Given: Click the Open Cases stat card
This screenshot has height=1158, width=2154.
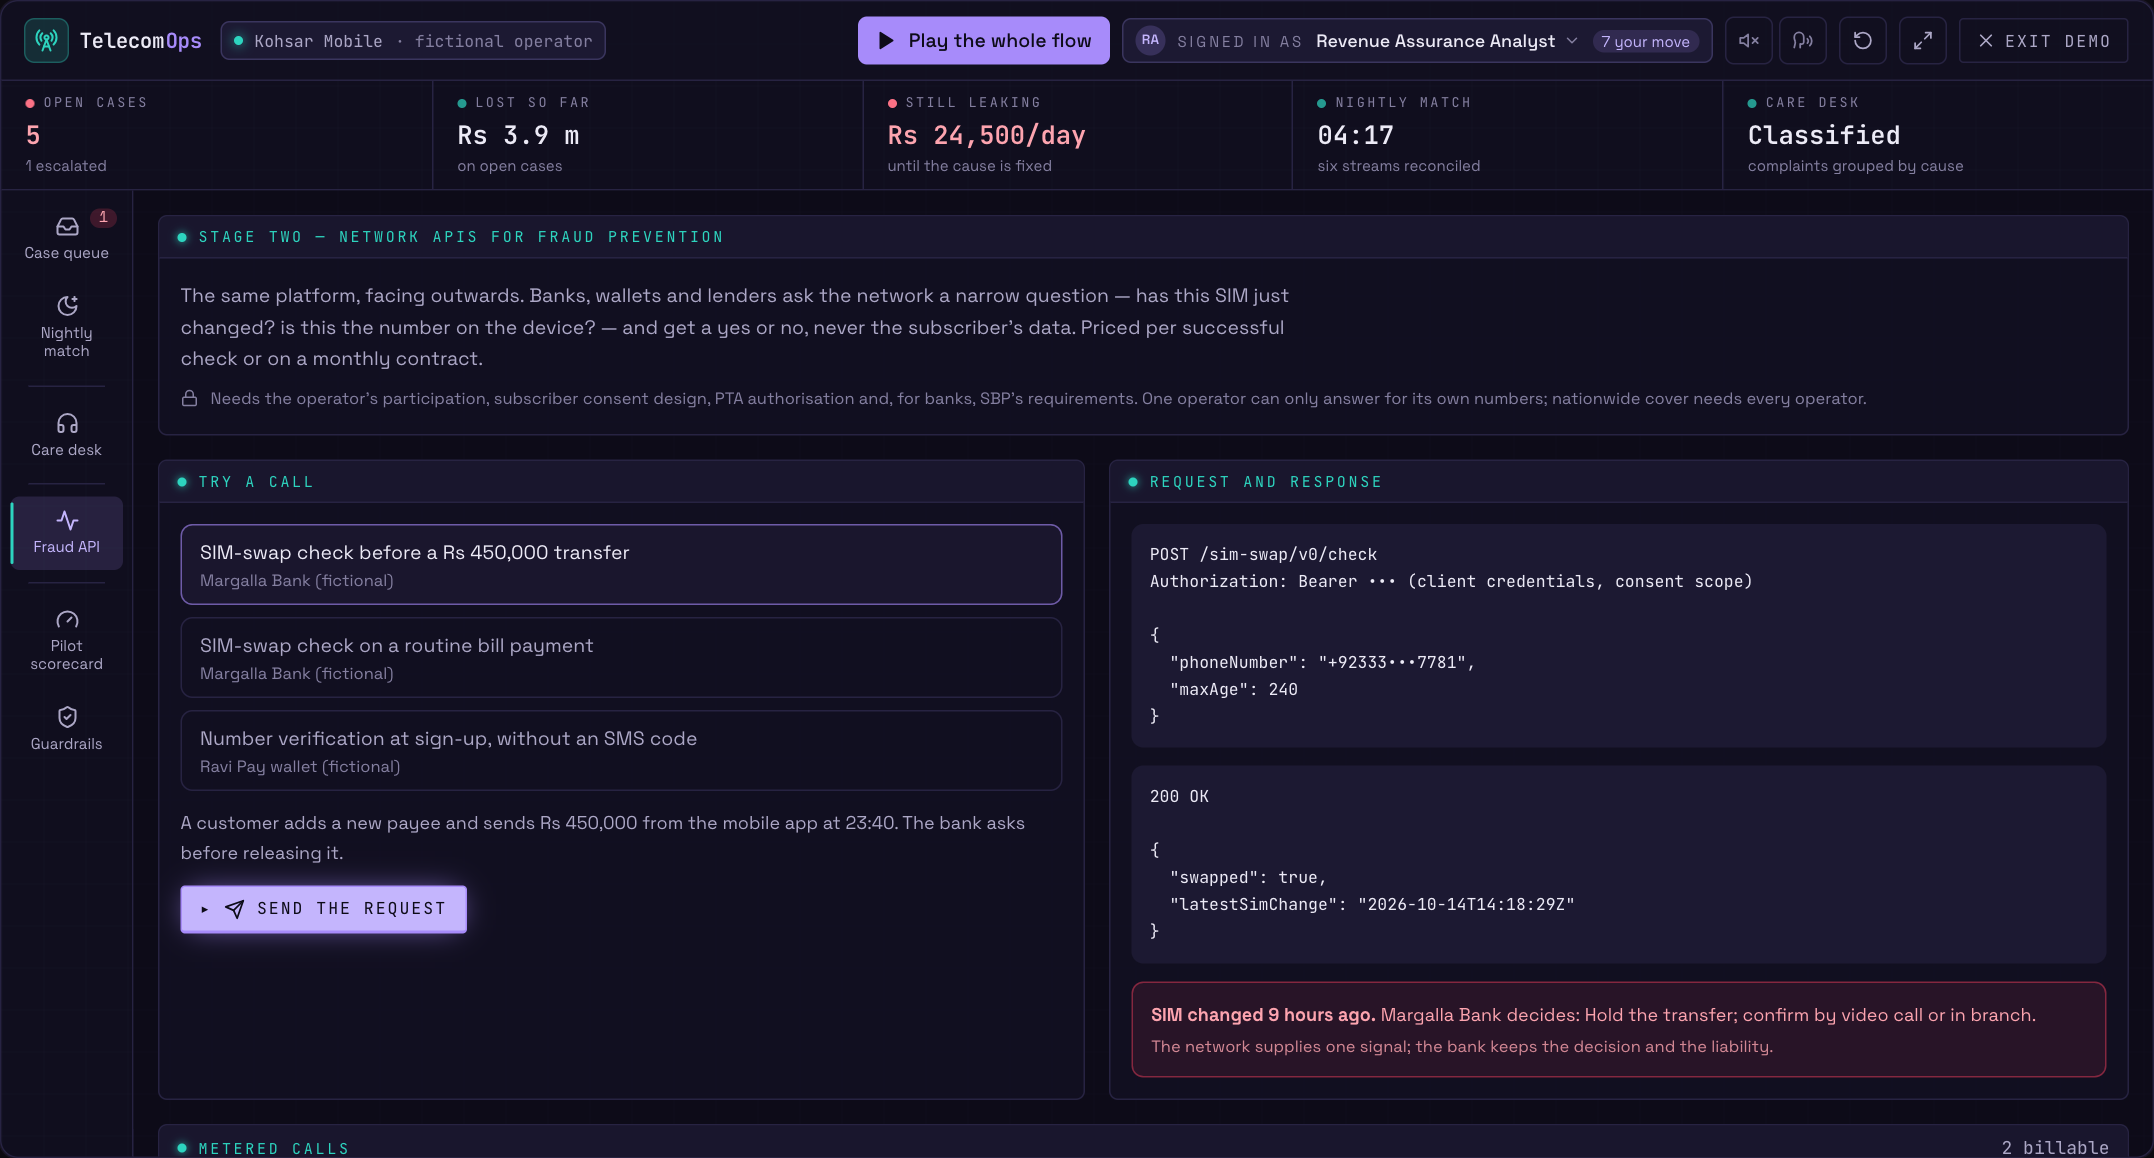Looking at the screenshot, I should coord(217,135).
